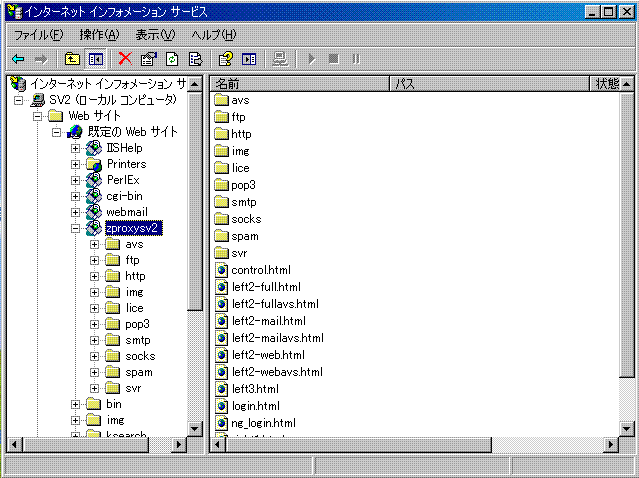Collapse the 既定の Web サイト node
Screen dimensions: 639x478
pyautogui.click(x=57, y=132)
